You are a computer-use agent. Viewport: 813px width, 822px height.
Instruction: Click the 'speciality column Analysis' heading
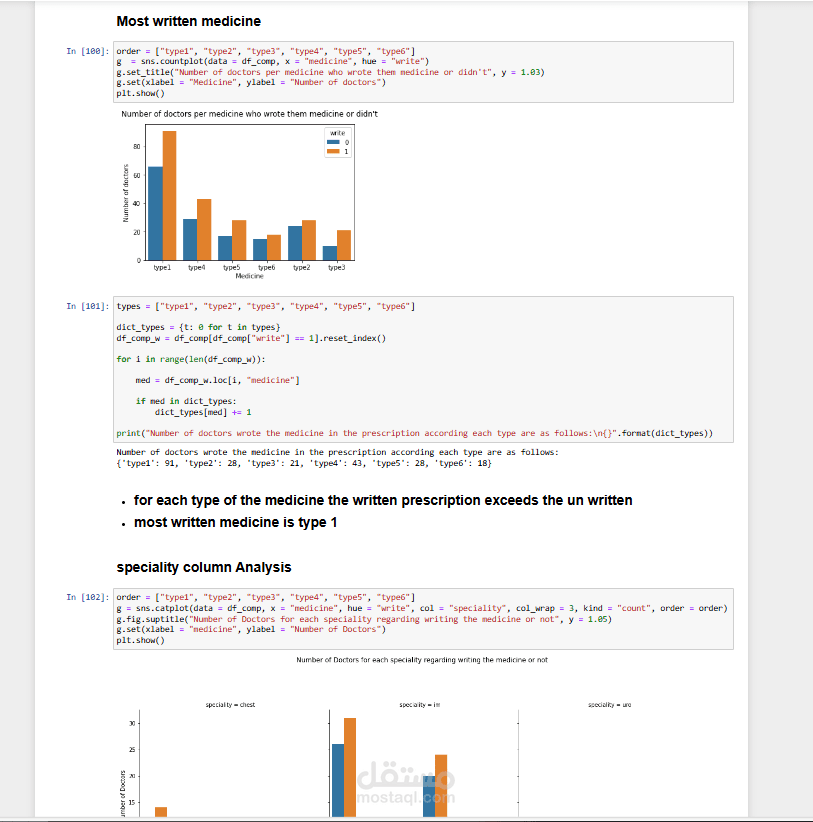pos(204,567)
